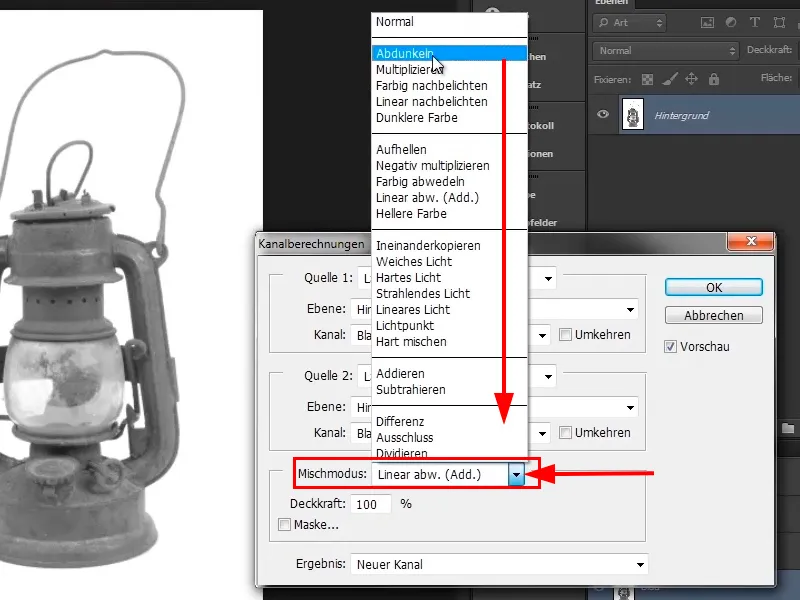This screenshot has height=600, width=800.
Task: Choose Ineinanderkopieren blend mode
Action: (449, 245)
